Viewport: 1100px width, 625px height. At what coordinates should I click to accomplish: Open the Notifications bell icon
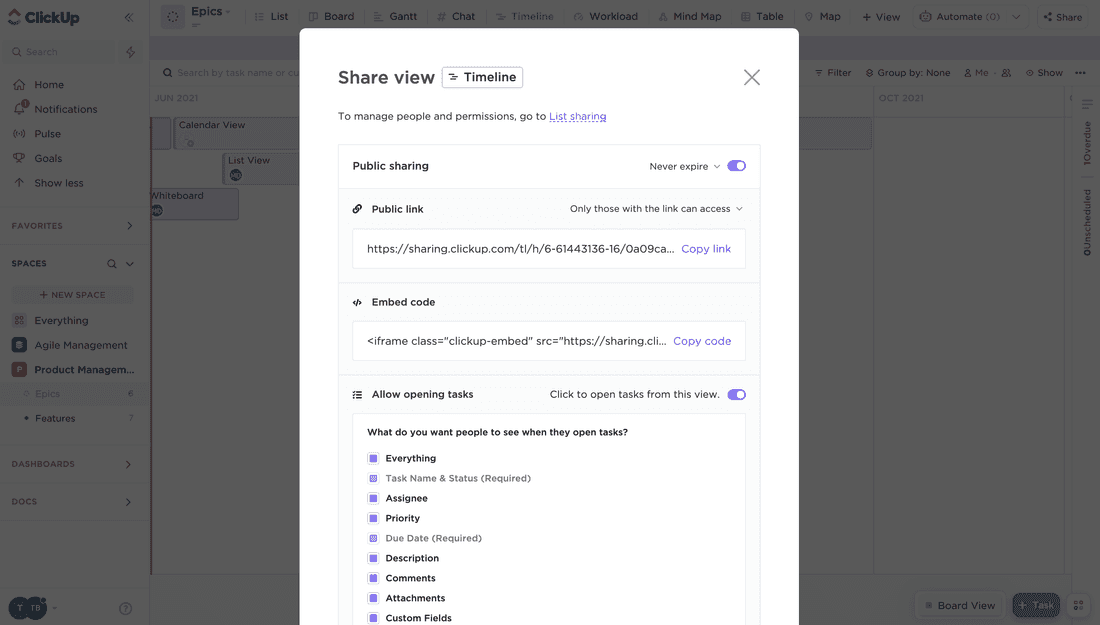coord(19,108)
